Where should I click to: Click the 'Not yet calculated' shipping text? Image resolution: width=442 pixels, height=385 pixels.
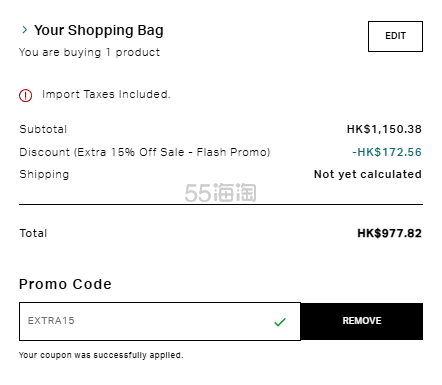[368, 174]
